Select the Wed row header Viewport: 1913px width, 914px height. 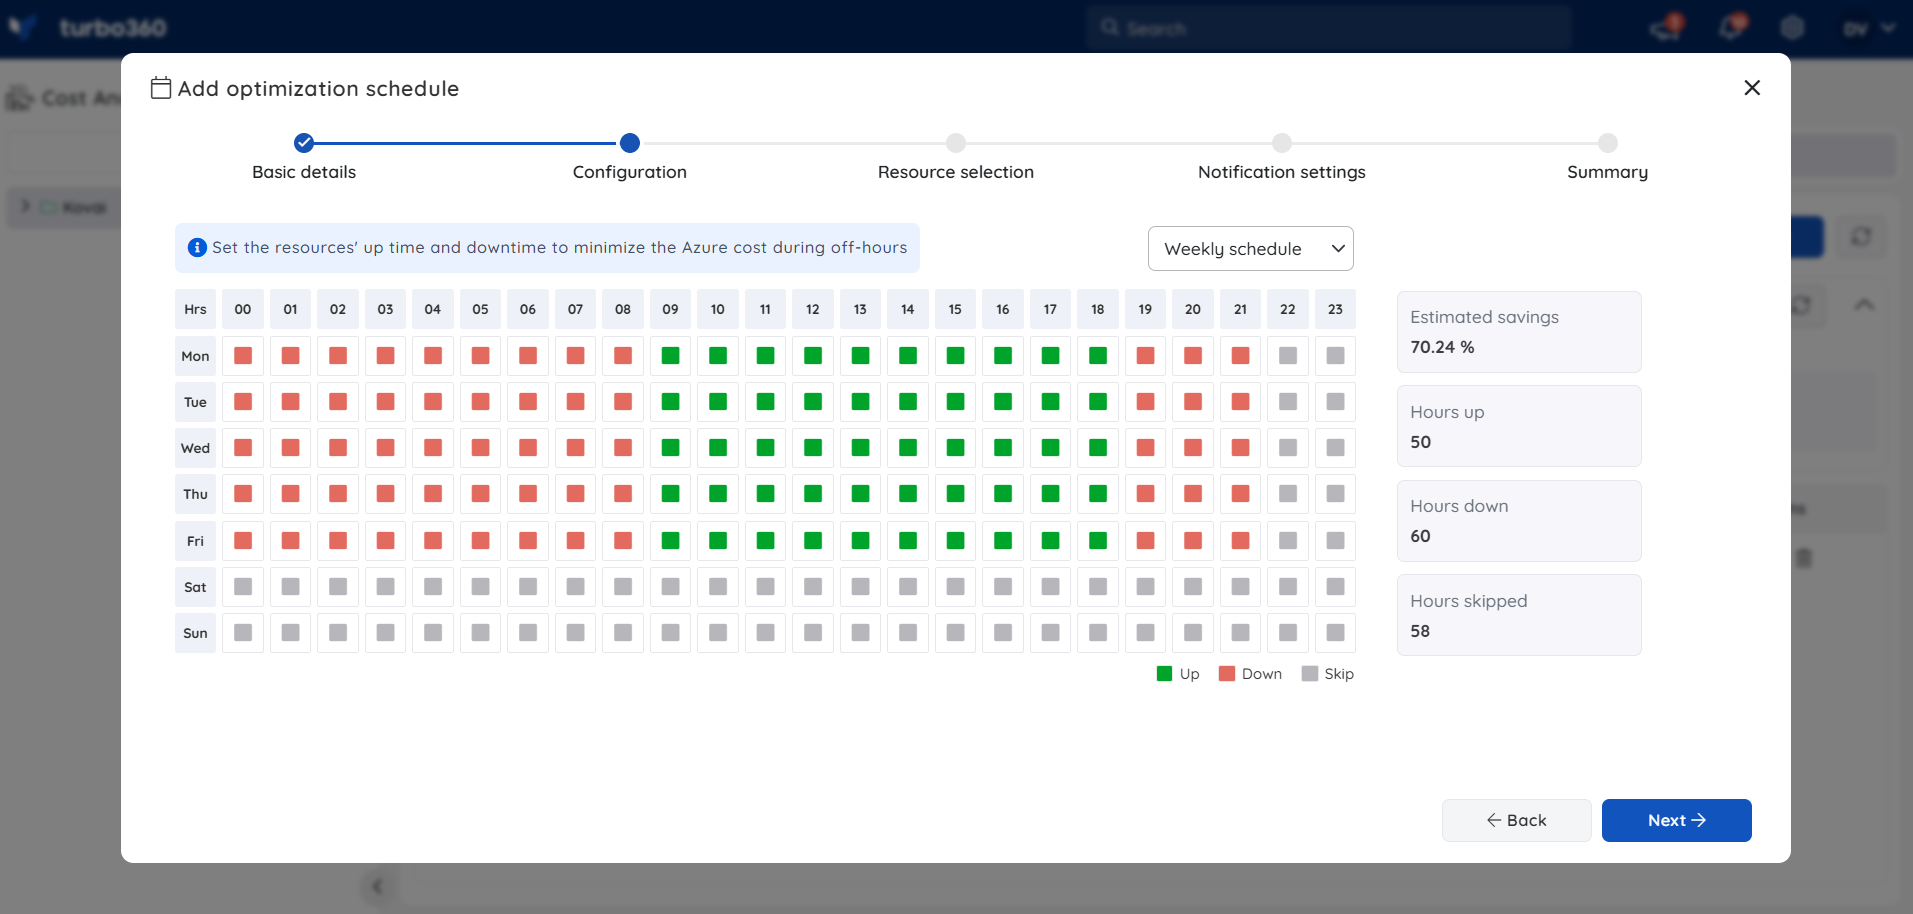pos(196,448)
